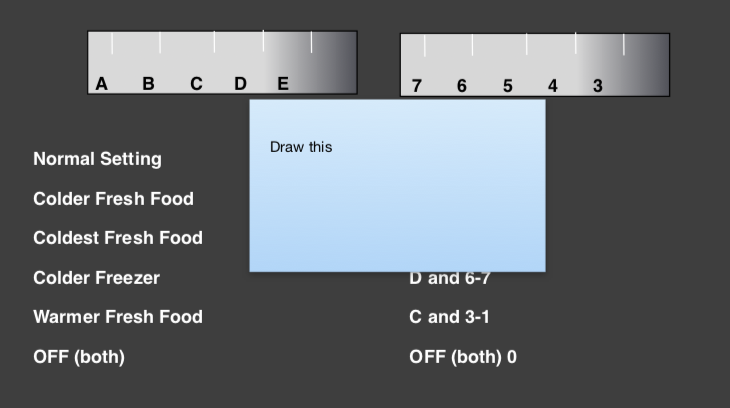The width and height of the screenshot is (730, 408).
Task: Click letter E on the left scale
Action: (283, 84)
